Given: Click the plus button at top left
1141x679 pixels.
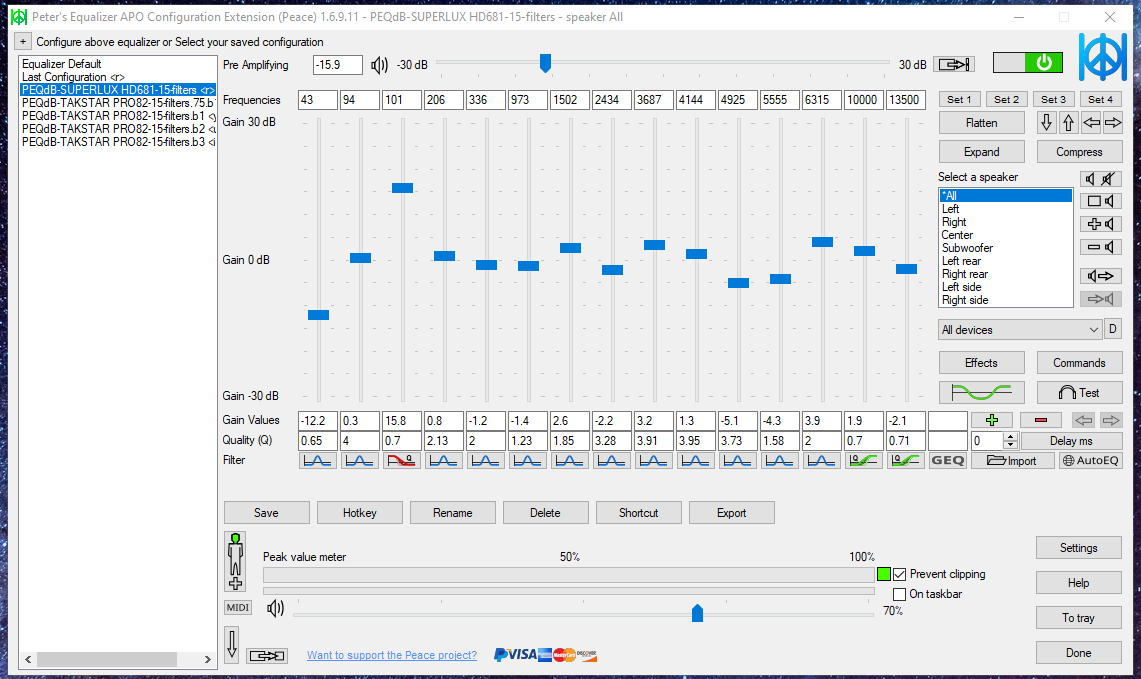Looking at the screenshot, I should tap(23, 41).
